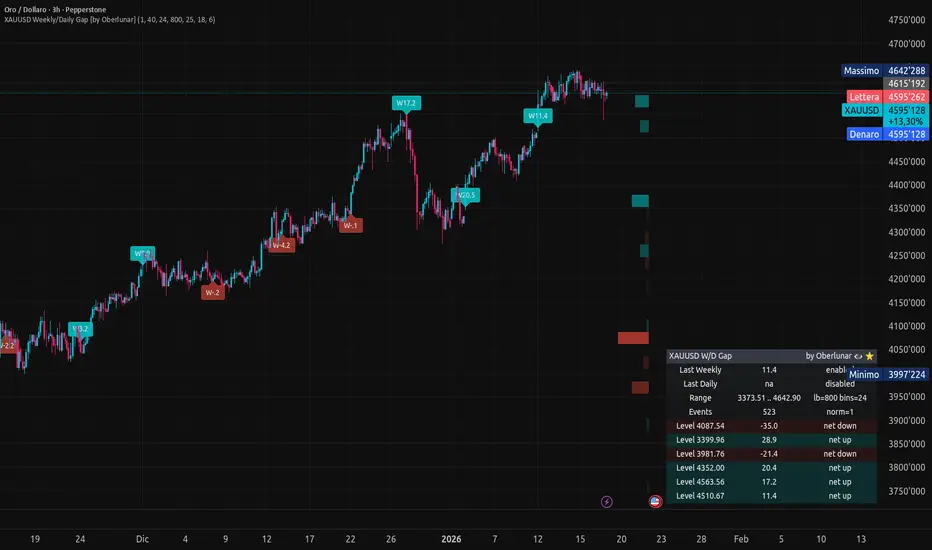Click the red W-.2 gap label

(x=213, y=293)
